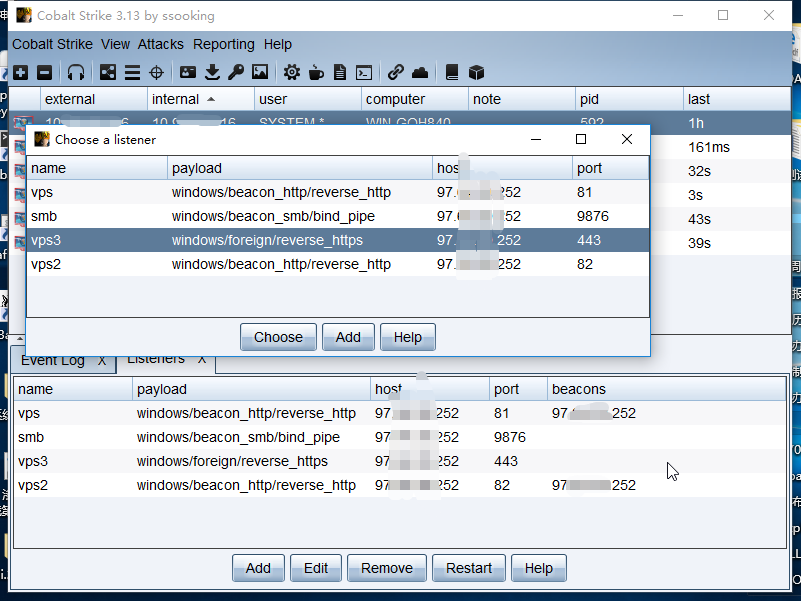The width and height of the screenshot is (801, 601).
Task: Click the Connect to team server plus icon
Action: 20,73
